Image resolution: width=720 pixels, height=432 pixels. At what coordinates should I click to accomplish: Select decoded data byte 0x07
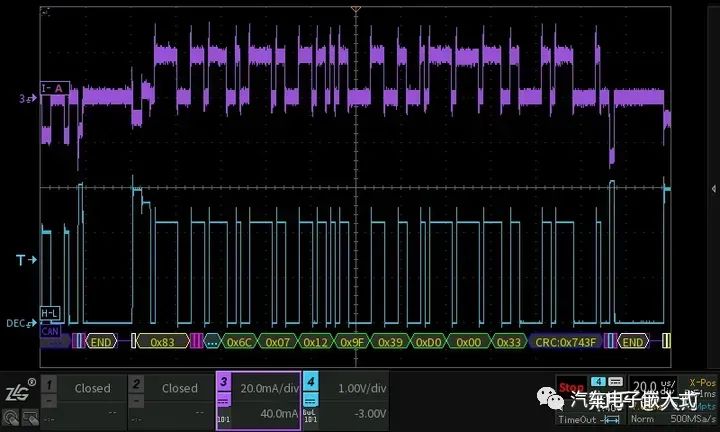(277, 342)
